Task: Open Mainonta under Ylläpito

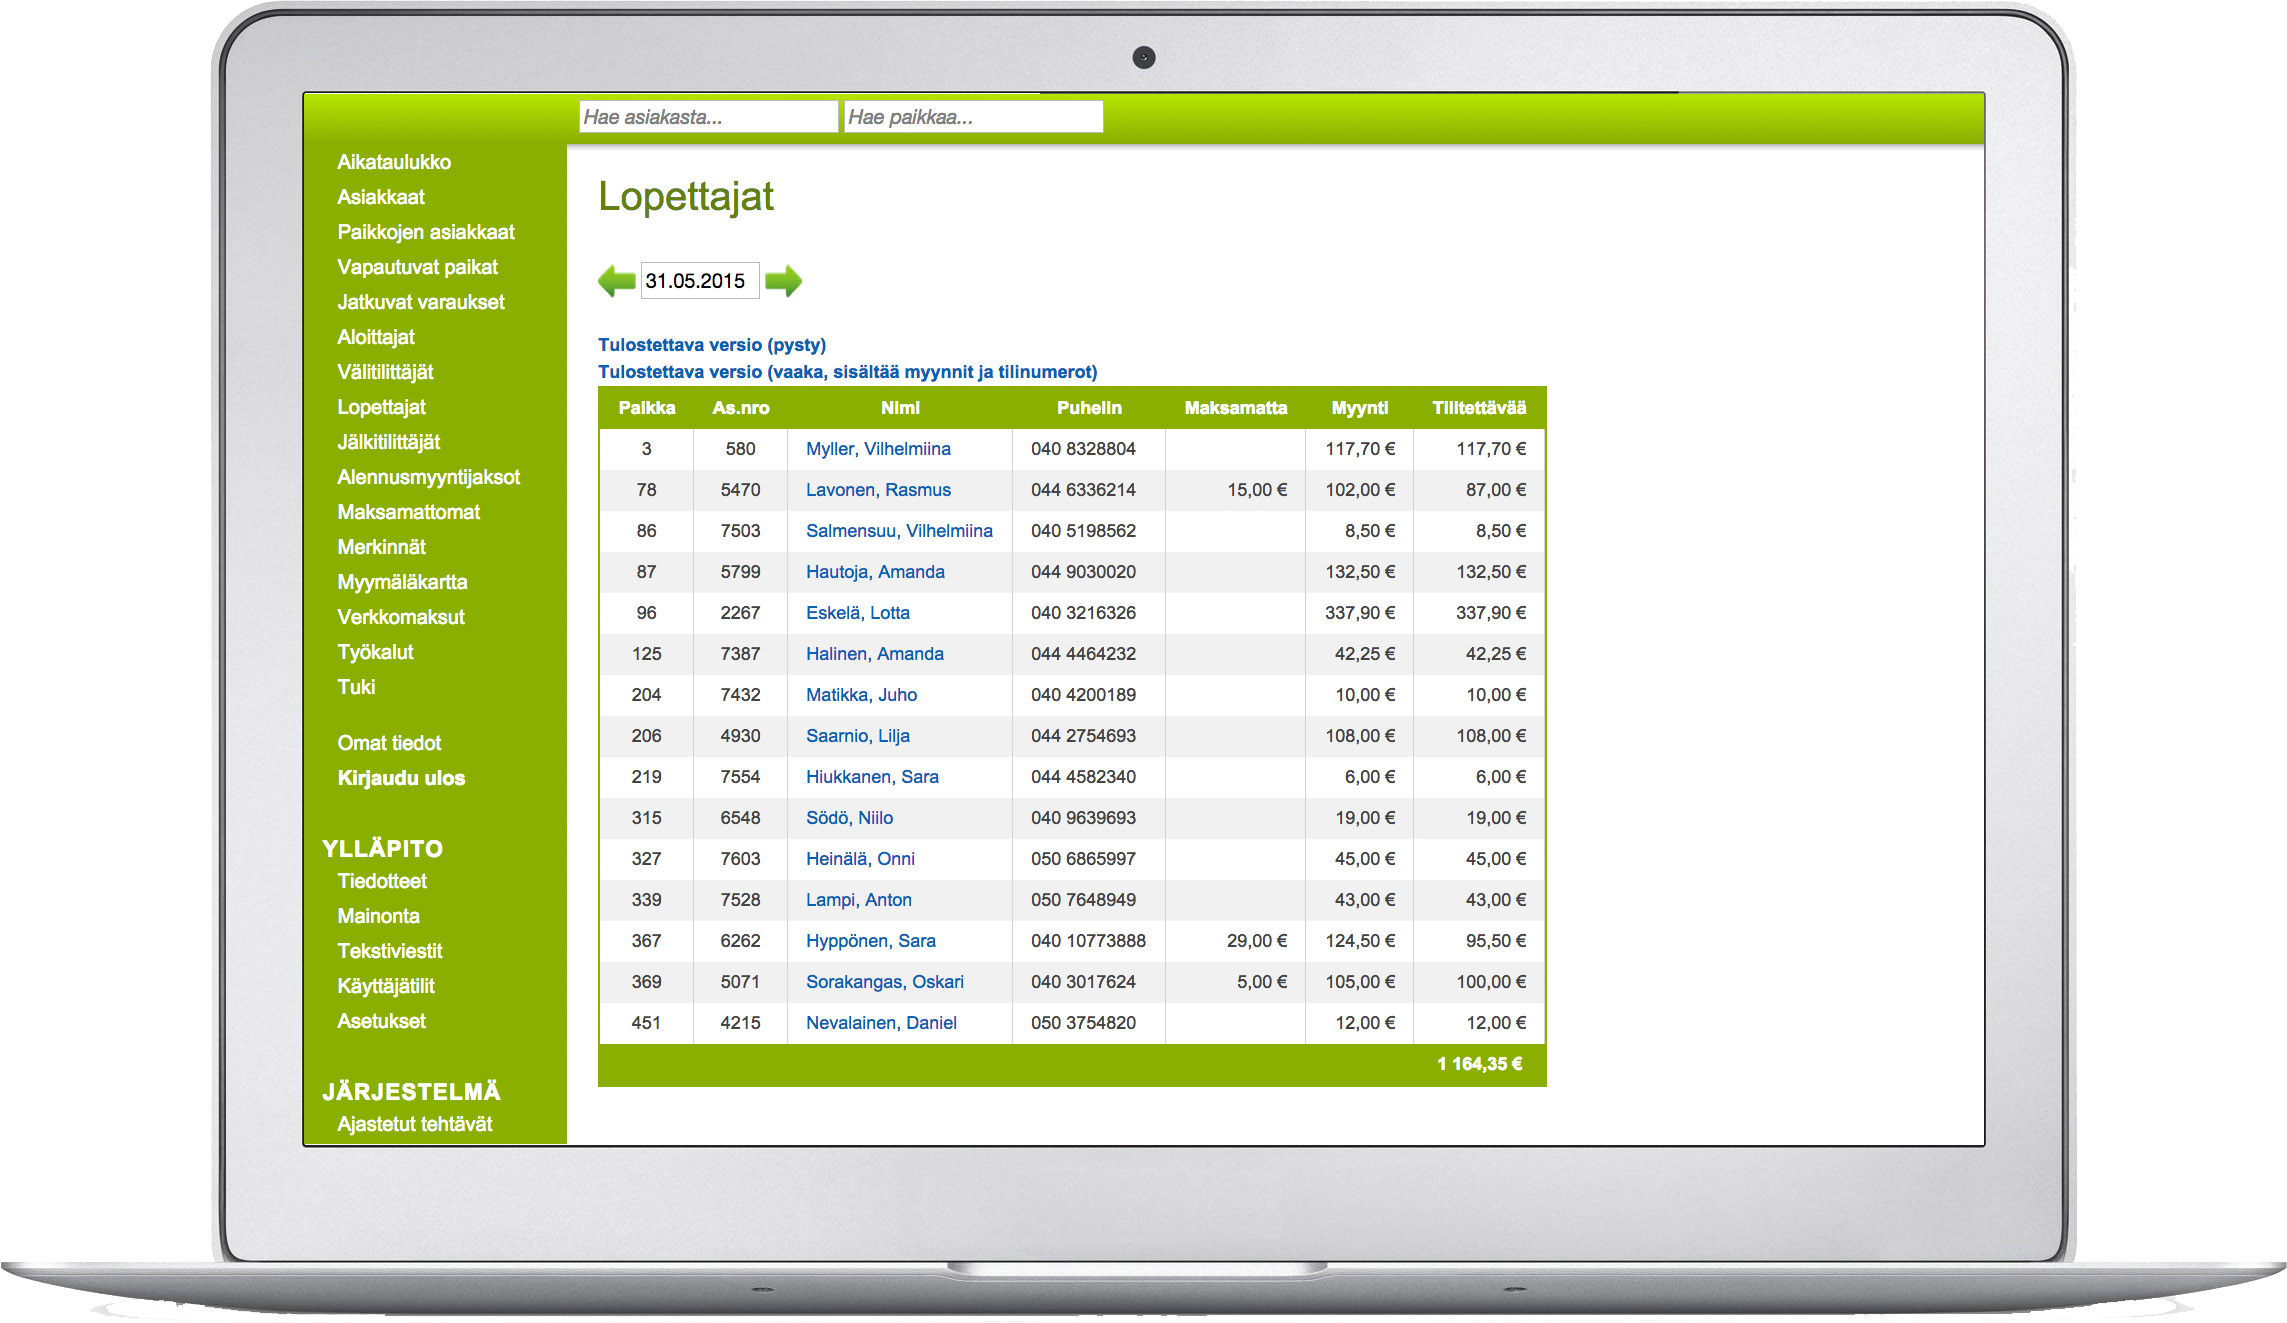Action: [378, 916]
